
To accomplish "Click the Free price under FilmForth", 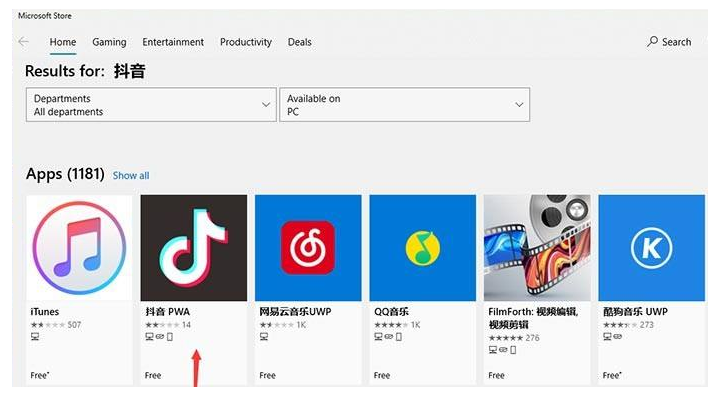I will tap(497, 375).
